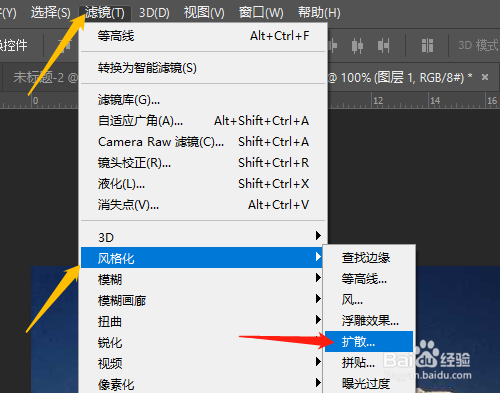Choose 转换为智能滤镜(S)
The height and width of the screenshot is (393, 500).
(203, 68)
